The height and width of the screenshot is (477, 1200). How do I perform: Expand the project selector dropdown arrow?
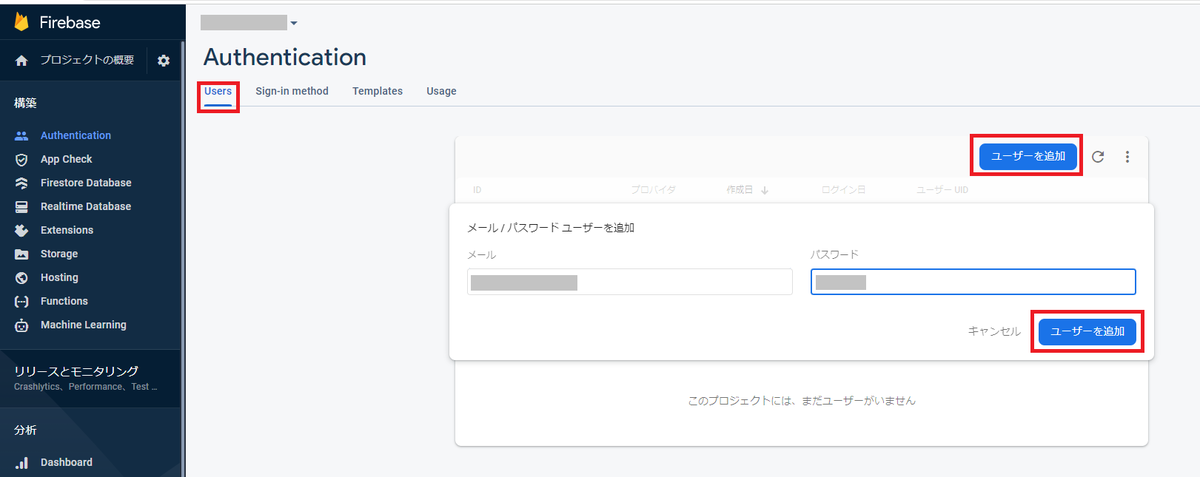293,23
